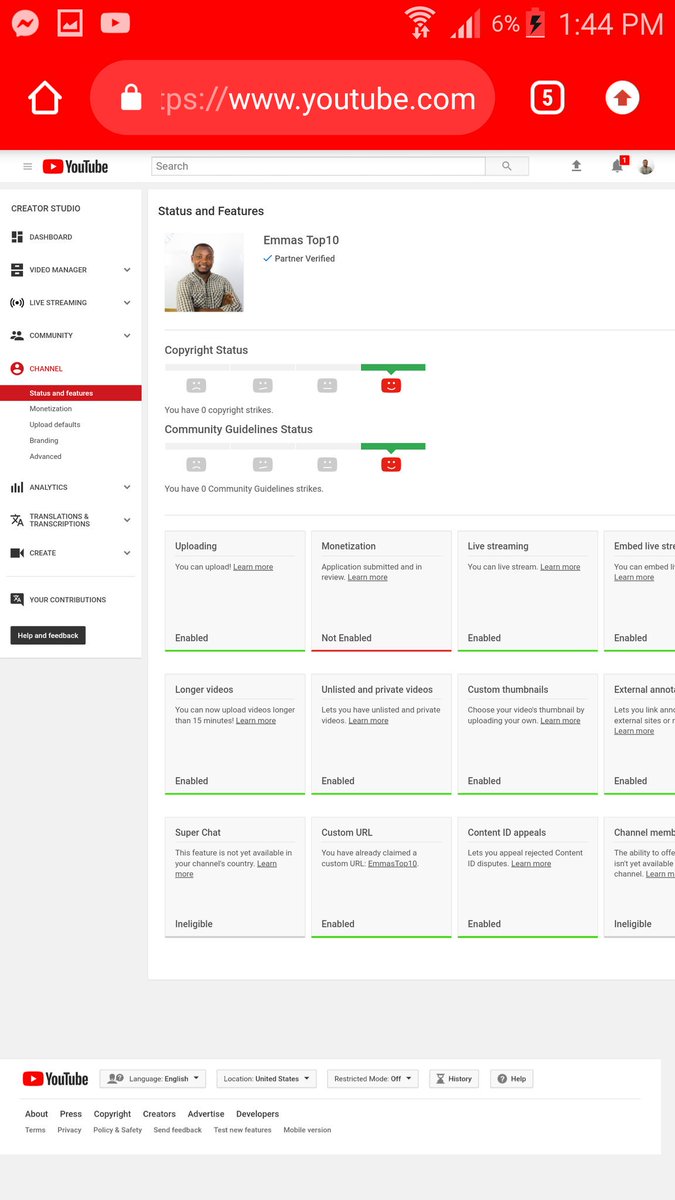Viewport: 675px width, 1200px height.
Task: Open the Copyright footer link
Action: 112,1114
